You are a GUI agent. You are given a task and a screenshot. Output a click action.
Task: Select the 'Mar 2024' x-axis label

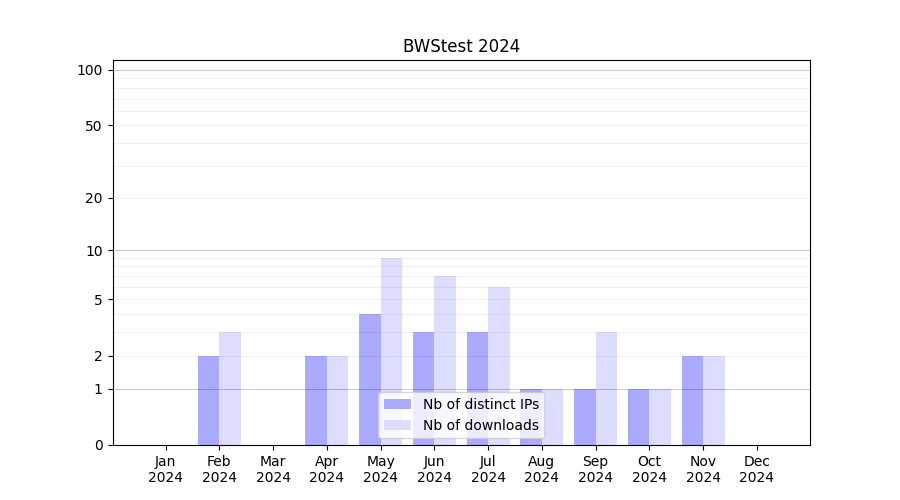[x=273, y=469]
